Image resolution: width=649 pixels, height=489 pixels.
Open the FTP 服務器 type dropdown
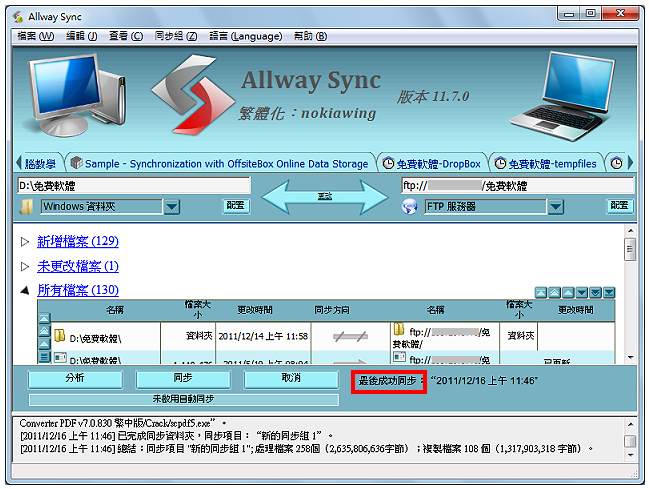coord(555,206)
